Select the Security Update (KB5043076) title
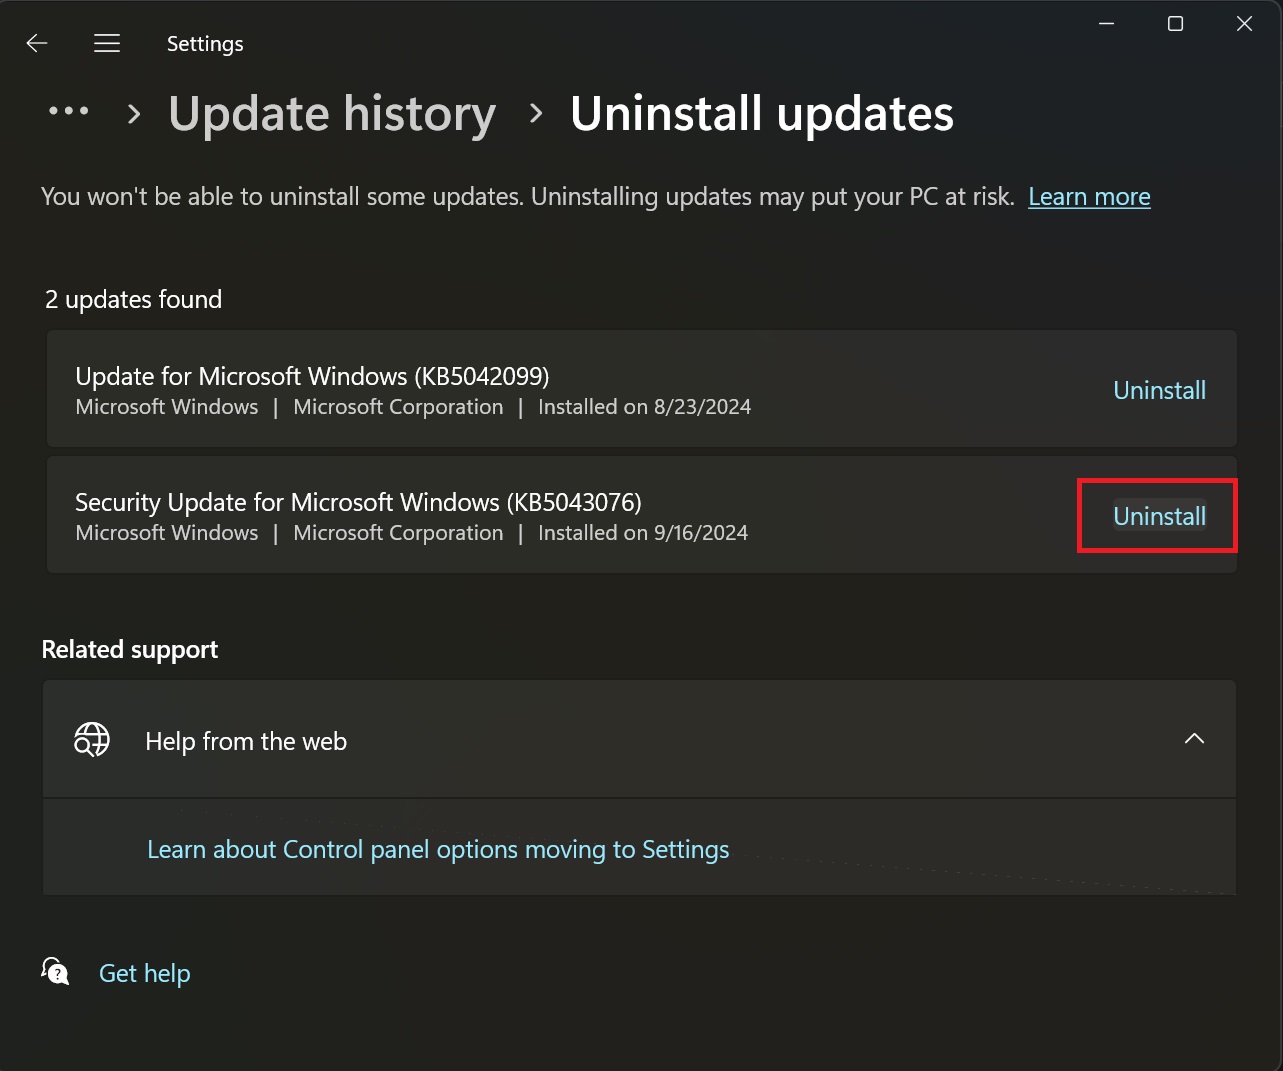The height and width of the screenshot is (1071, 1283). [358, 502]
